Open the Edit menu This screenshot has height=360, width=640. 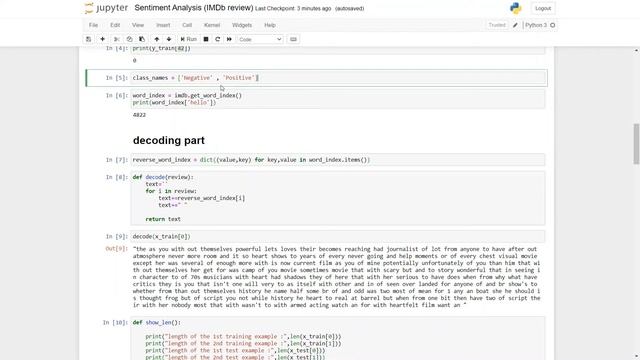pyautogui.click(x=115, y=25)
